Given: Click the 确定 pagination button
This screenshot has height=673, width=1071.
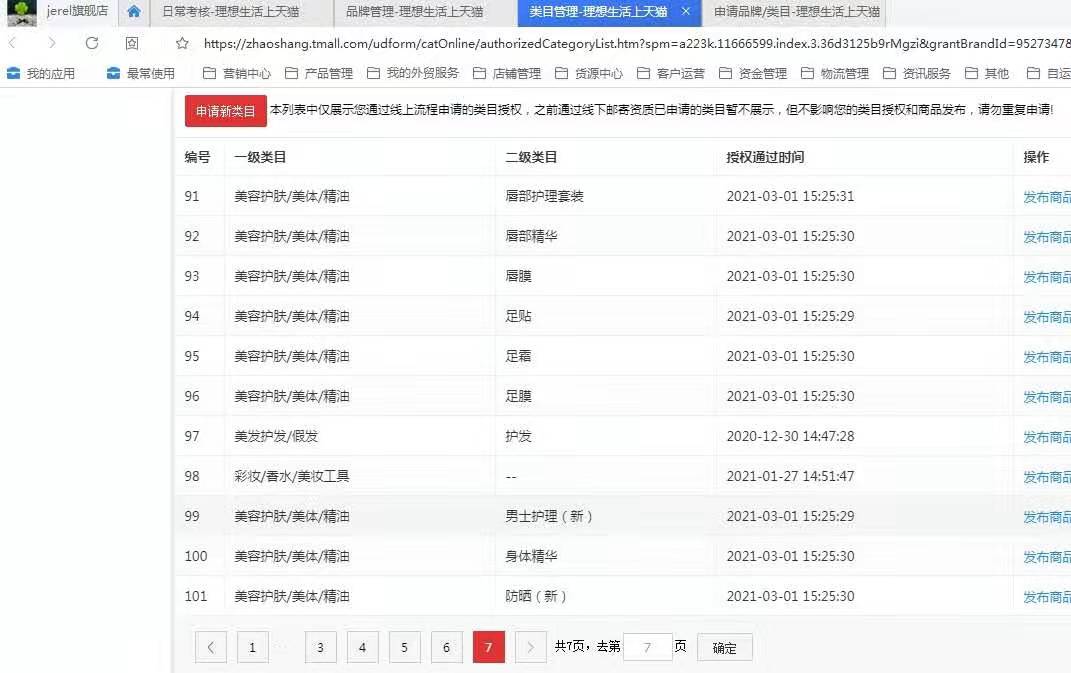Looking at the screenshot, I should (724, 648).
